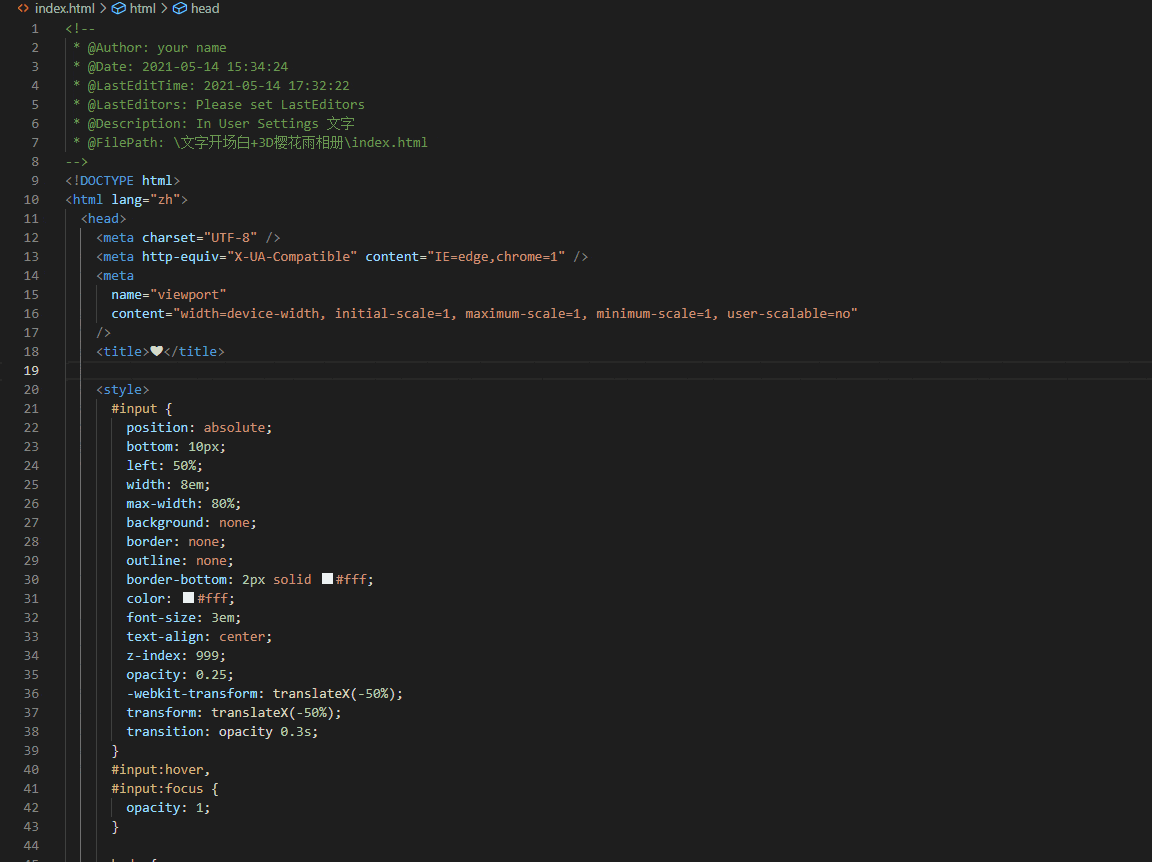Click 'opacity: 0.25;' declaration
Image resolution: width=1152 pixels, height=862 pixels.
tap(180, 675)
